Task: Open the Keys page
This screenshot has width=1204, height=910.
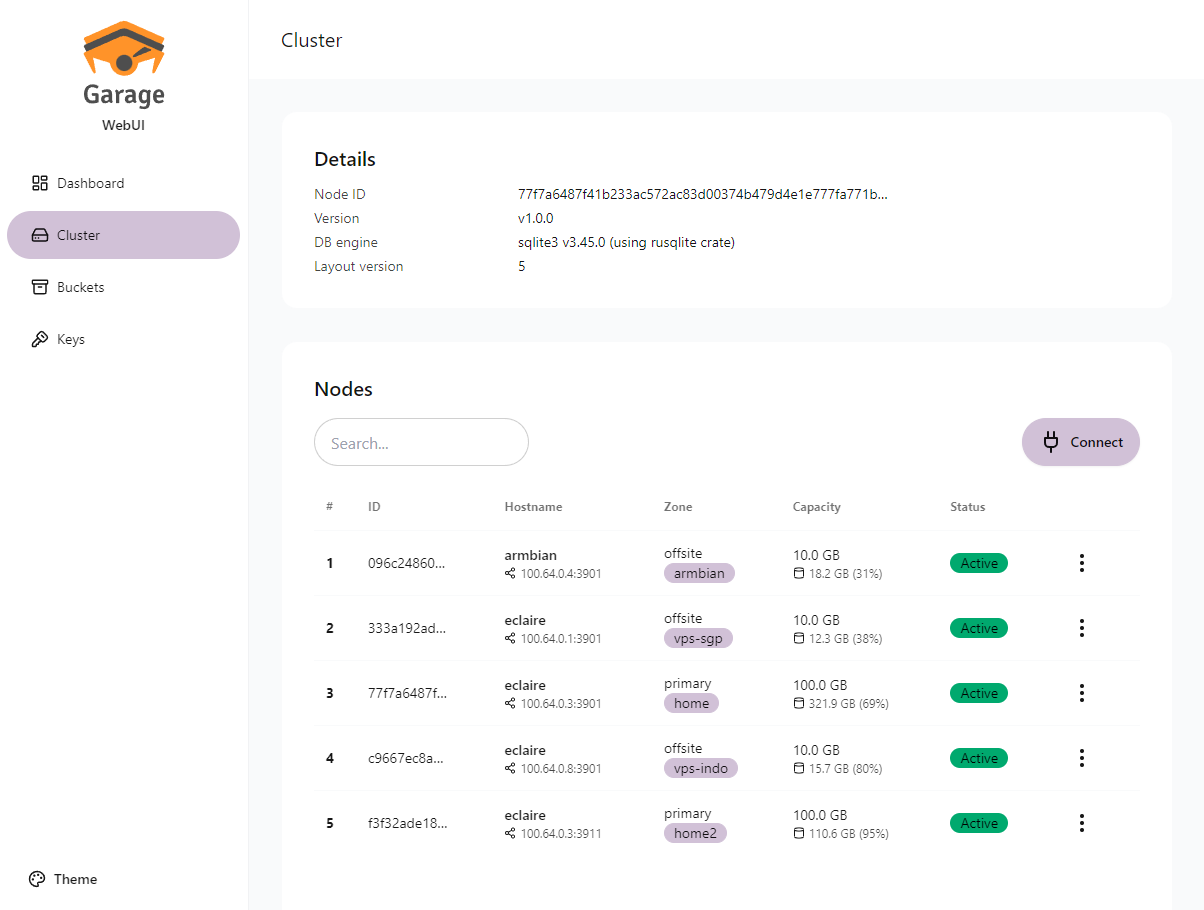Action: coord(70,339)
